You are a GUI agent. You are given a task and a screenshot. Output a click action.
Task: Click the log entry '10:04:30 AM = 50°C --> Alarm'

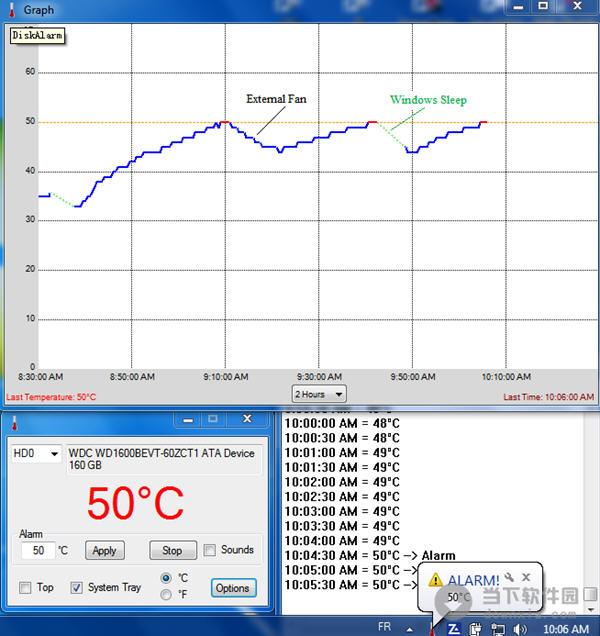pos(370,555)
